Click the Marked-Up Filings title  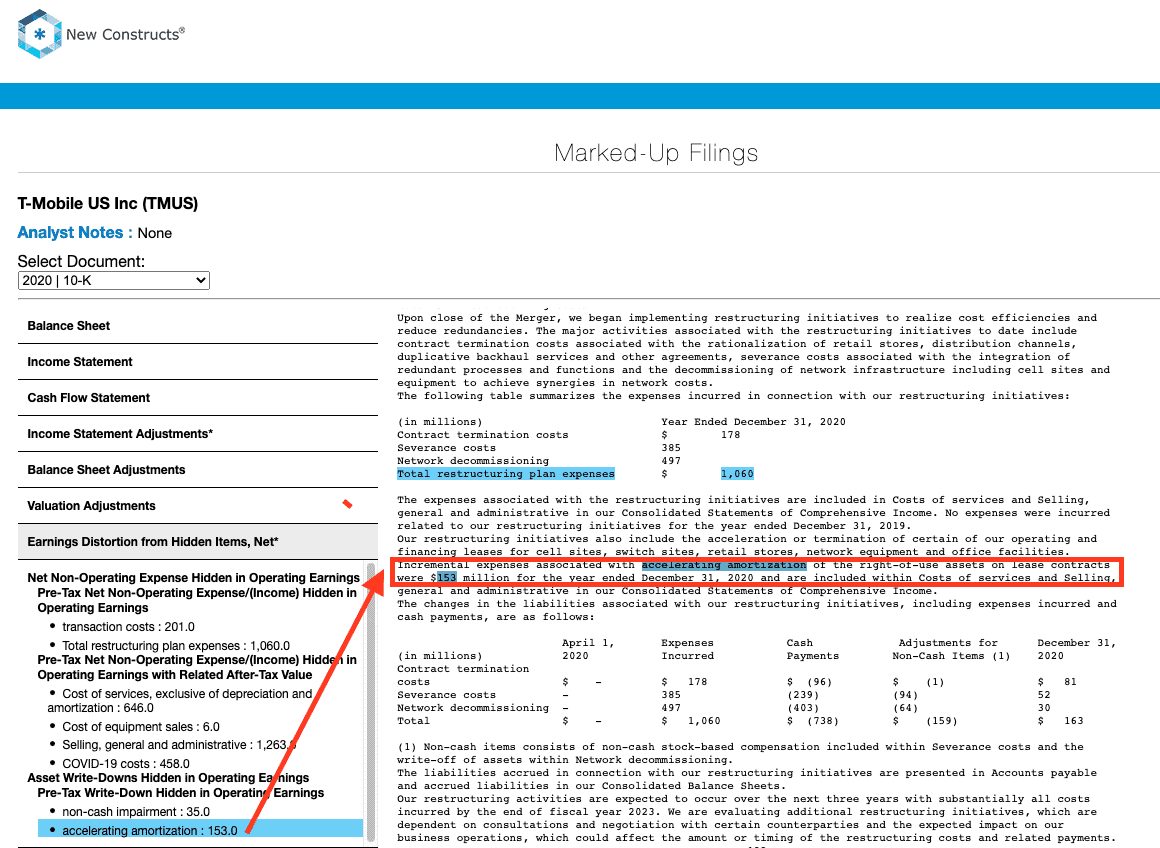[656, 153]
